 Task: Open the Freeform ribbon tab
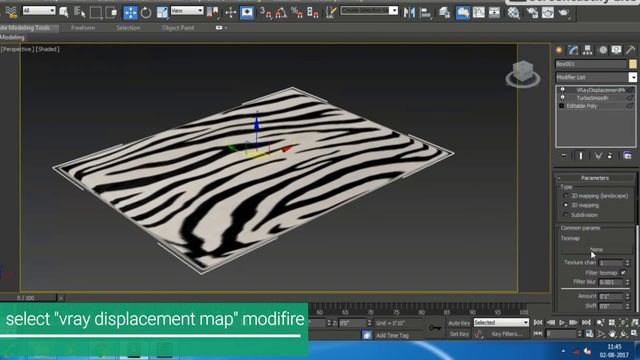pyautogui.click(x=83, y=28)
